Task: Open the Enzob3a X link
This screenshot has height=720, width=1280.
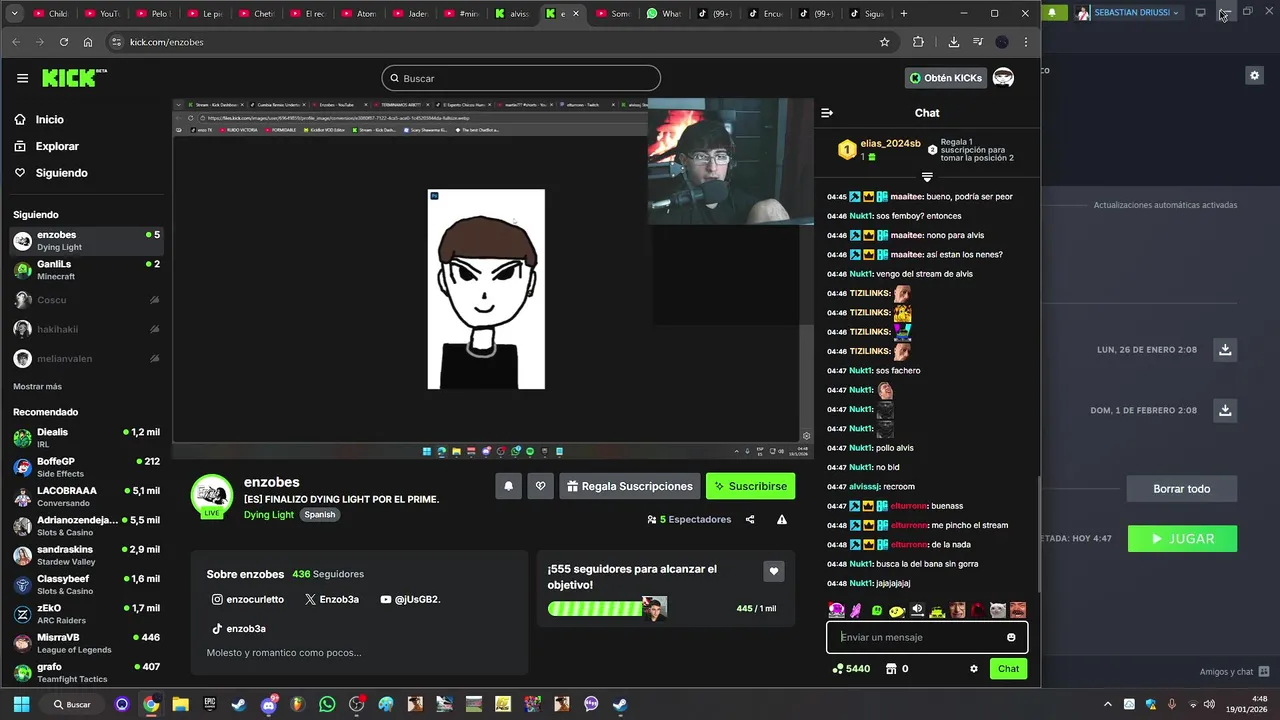Action: tap(332, 599)
